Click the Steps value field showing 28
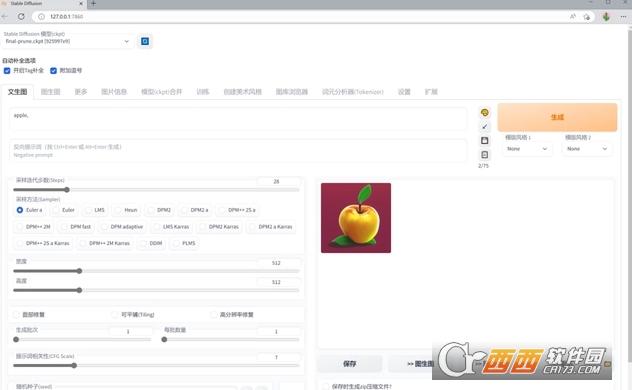The image size is (632, 390). pos(278,181)
